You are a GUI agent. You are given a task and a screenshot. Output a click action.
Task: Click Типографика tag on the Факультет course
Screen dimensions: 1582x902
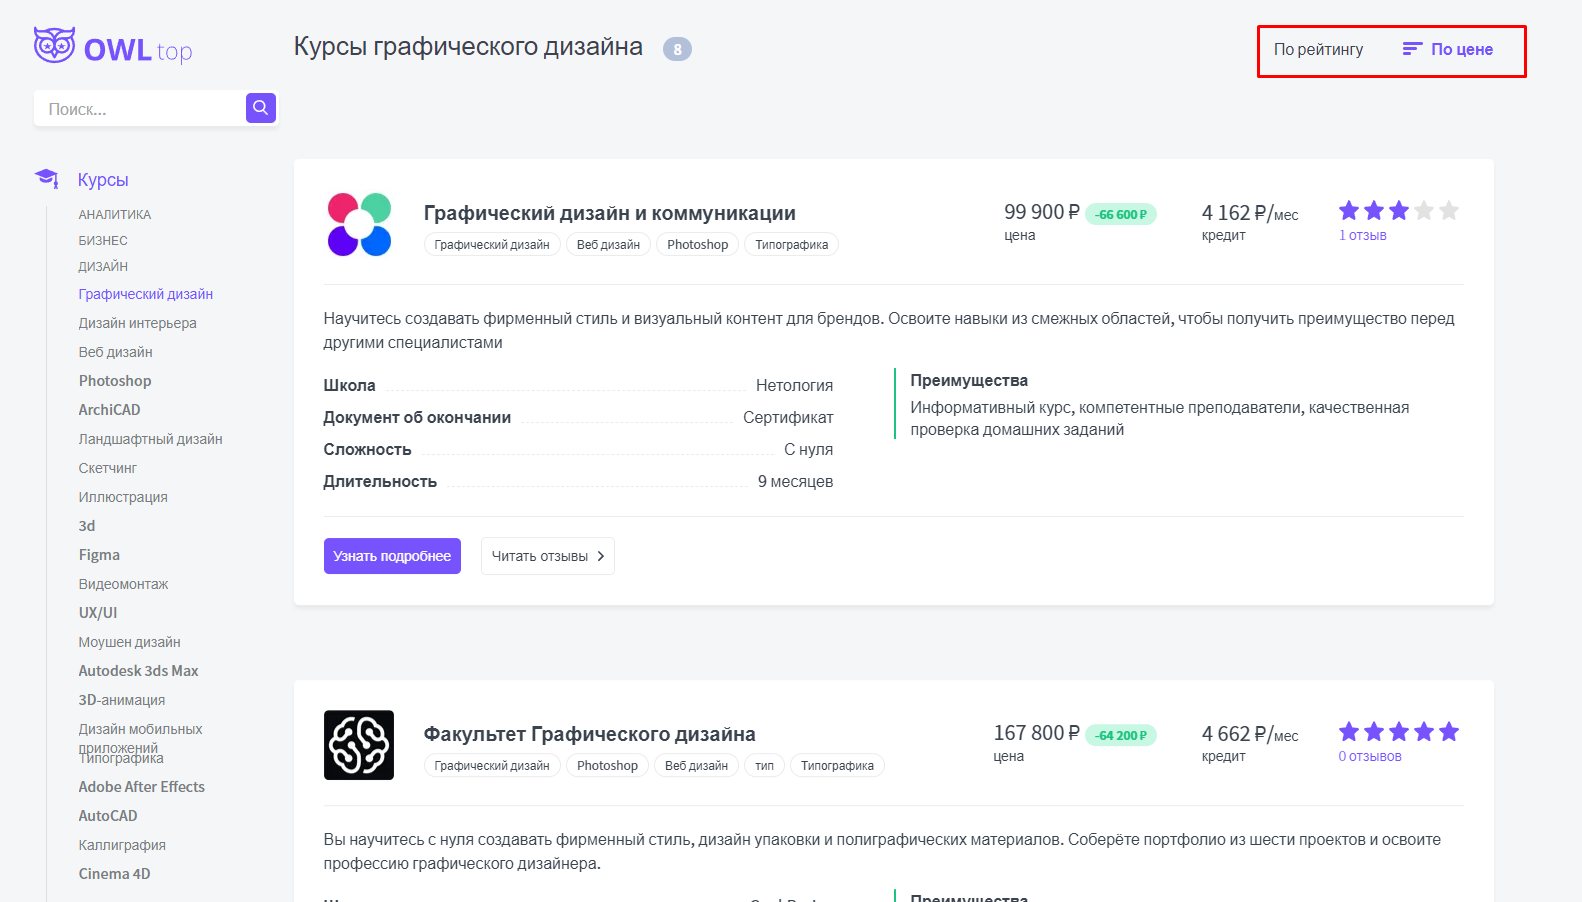(837, 765)
